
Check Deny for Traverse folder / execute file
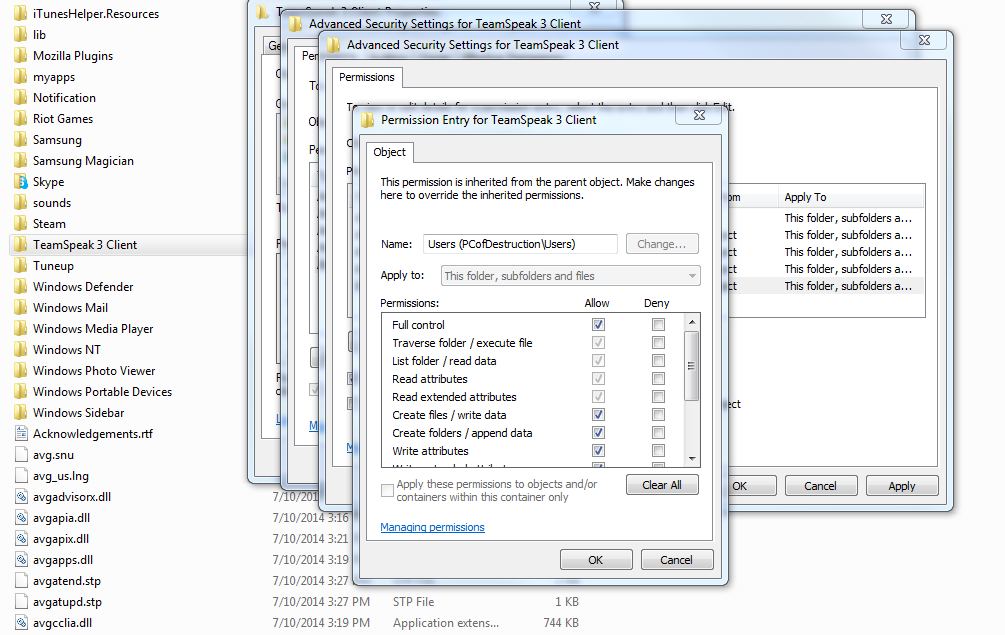(658, 343)
